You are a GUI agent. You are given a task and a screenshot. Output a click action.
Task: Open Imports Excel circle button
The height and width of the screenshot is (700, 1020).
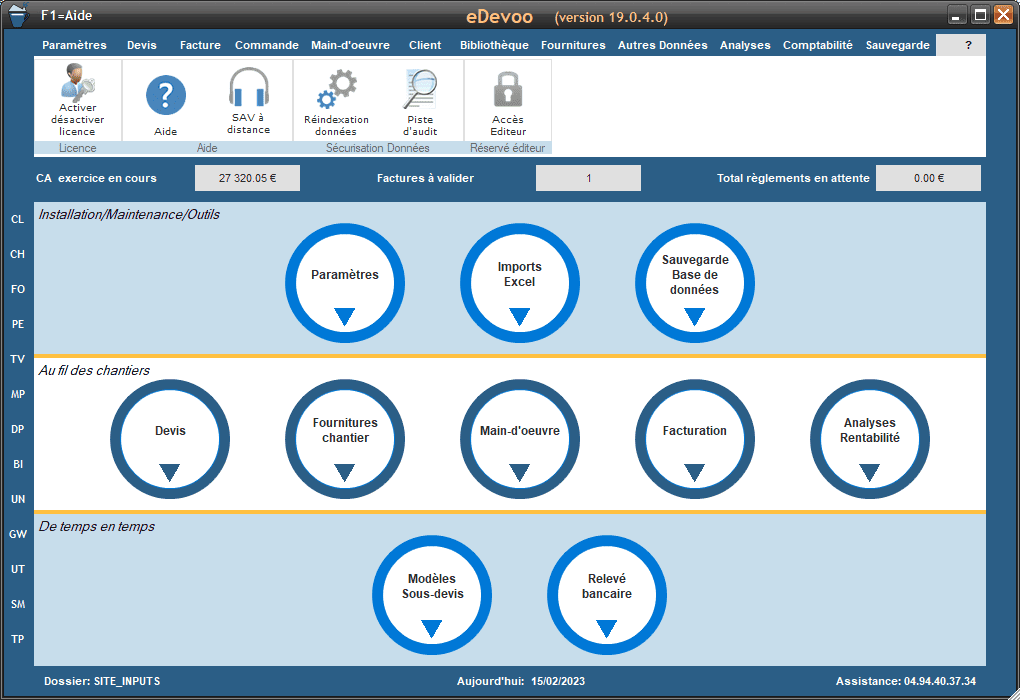pyautogui.click(x=520, y=275)
